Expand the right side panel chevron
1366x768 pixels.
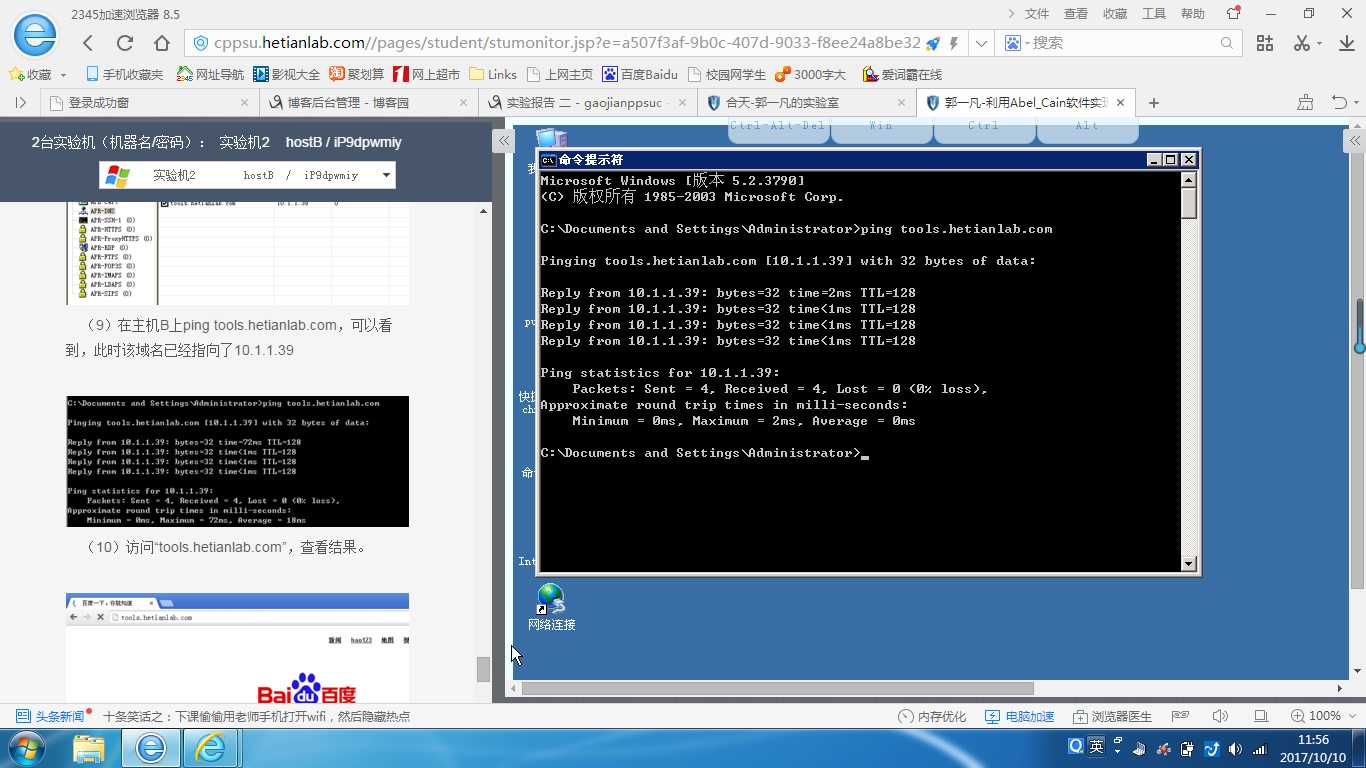(x=1356, y=141)
